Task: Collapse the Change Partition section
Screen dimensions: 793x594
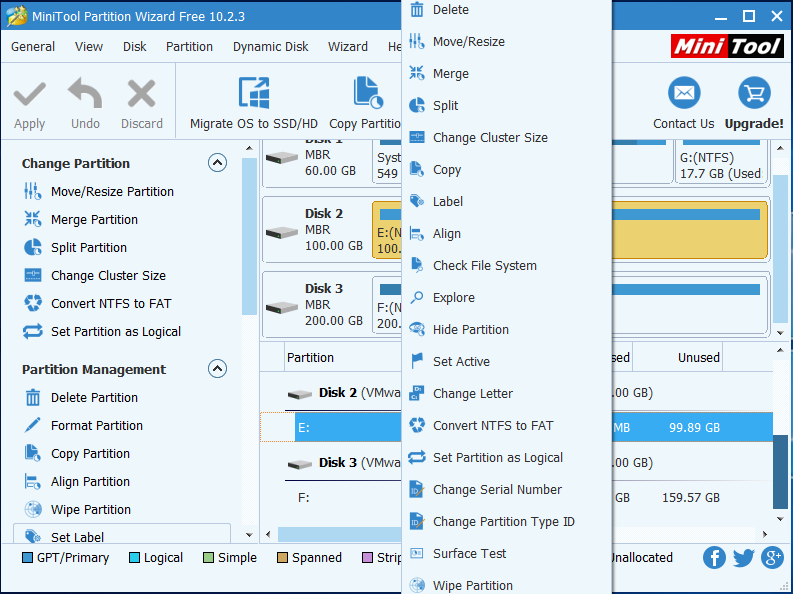Action: point(217,163)
